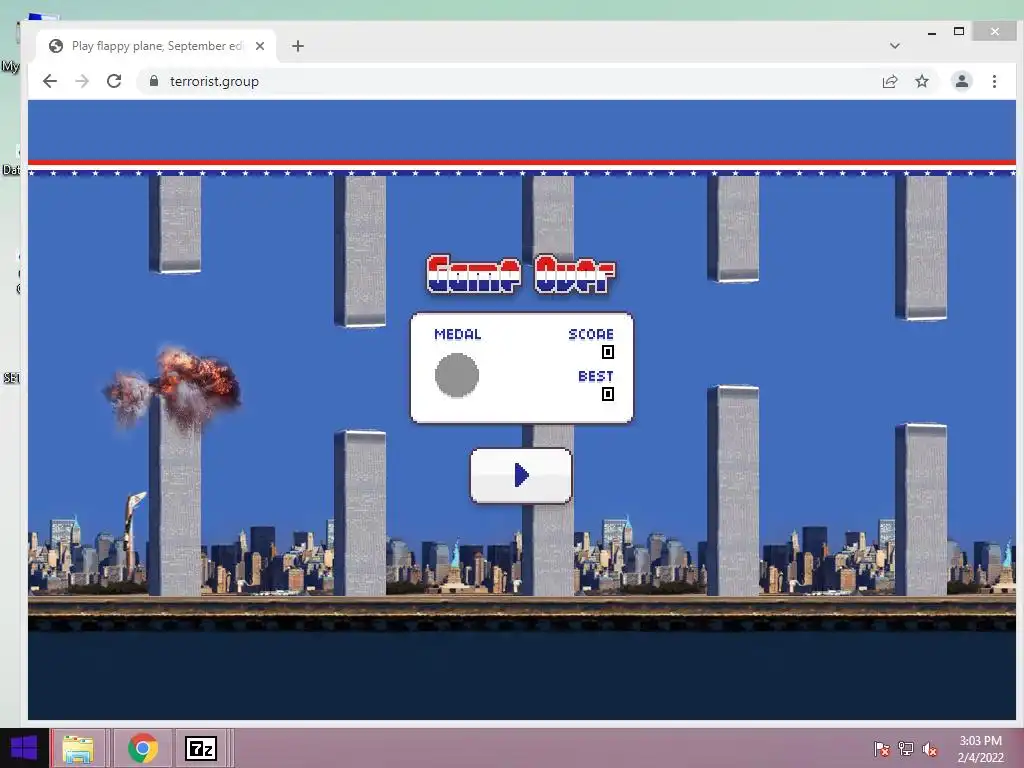Click the gray medal circle
This screenshot has width=1024, height=768.
tap(456, 376)
